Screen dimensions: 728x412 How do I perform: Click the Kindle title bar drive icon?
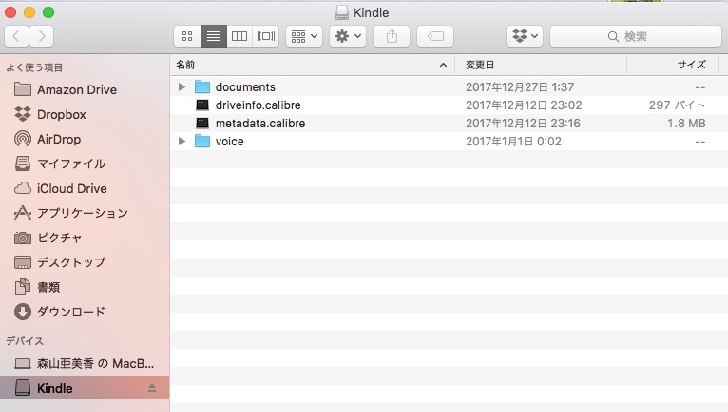(x=342, y=13)
